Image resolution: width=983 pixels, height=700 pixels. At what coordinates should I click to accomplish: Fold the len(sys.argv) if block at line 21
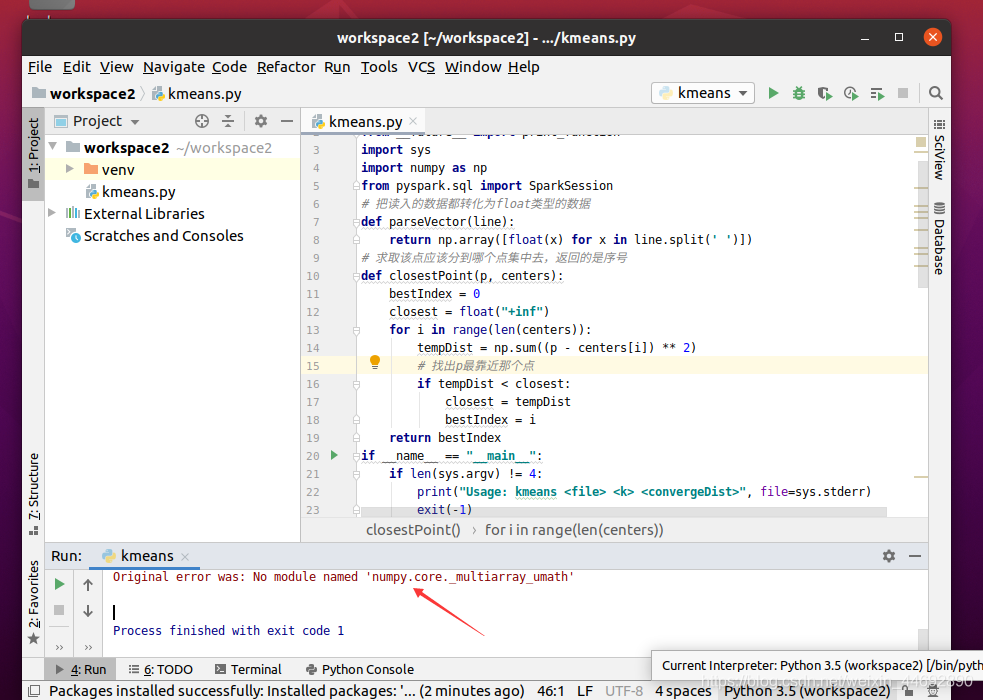(356, 474)
